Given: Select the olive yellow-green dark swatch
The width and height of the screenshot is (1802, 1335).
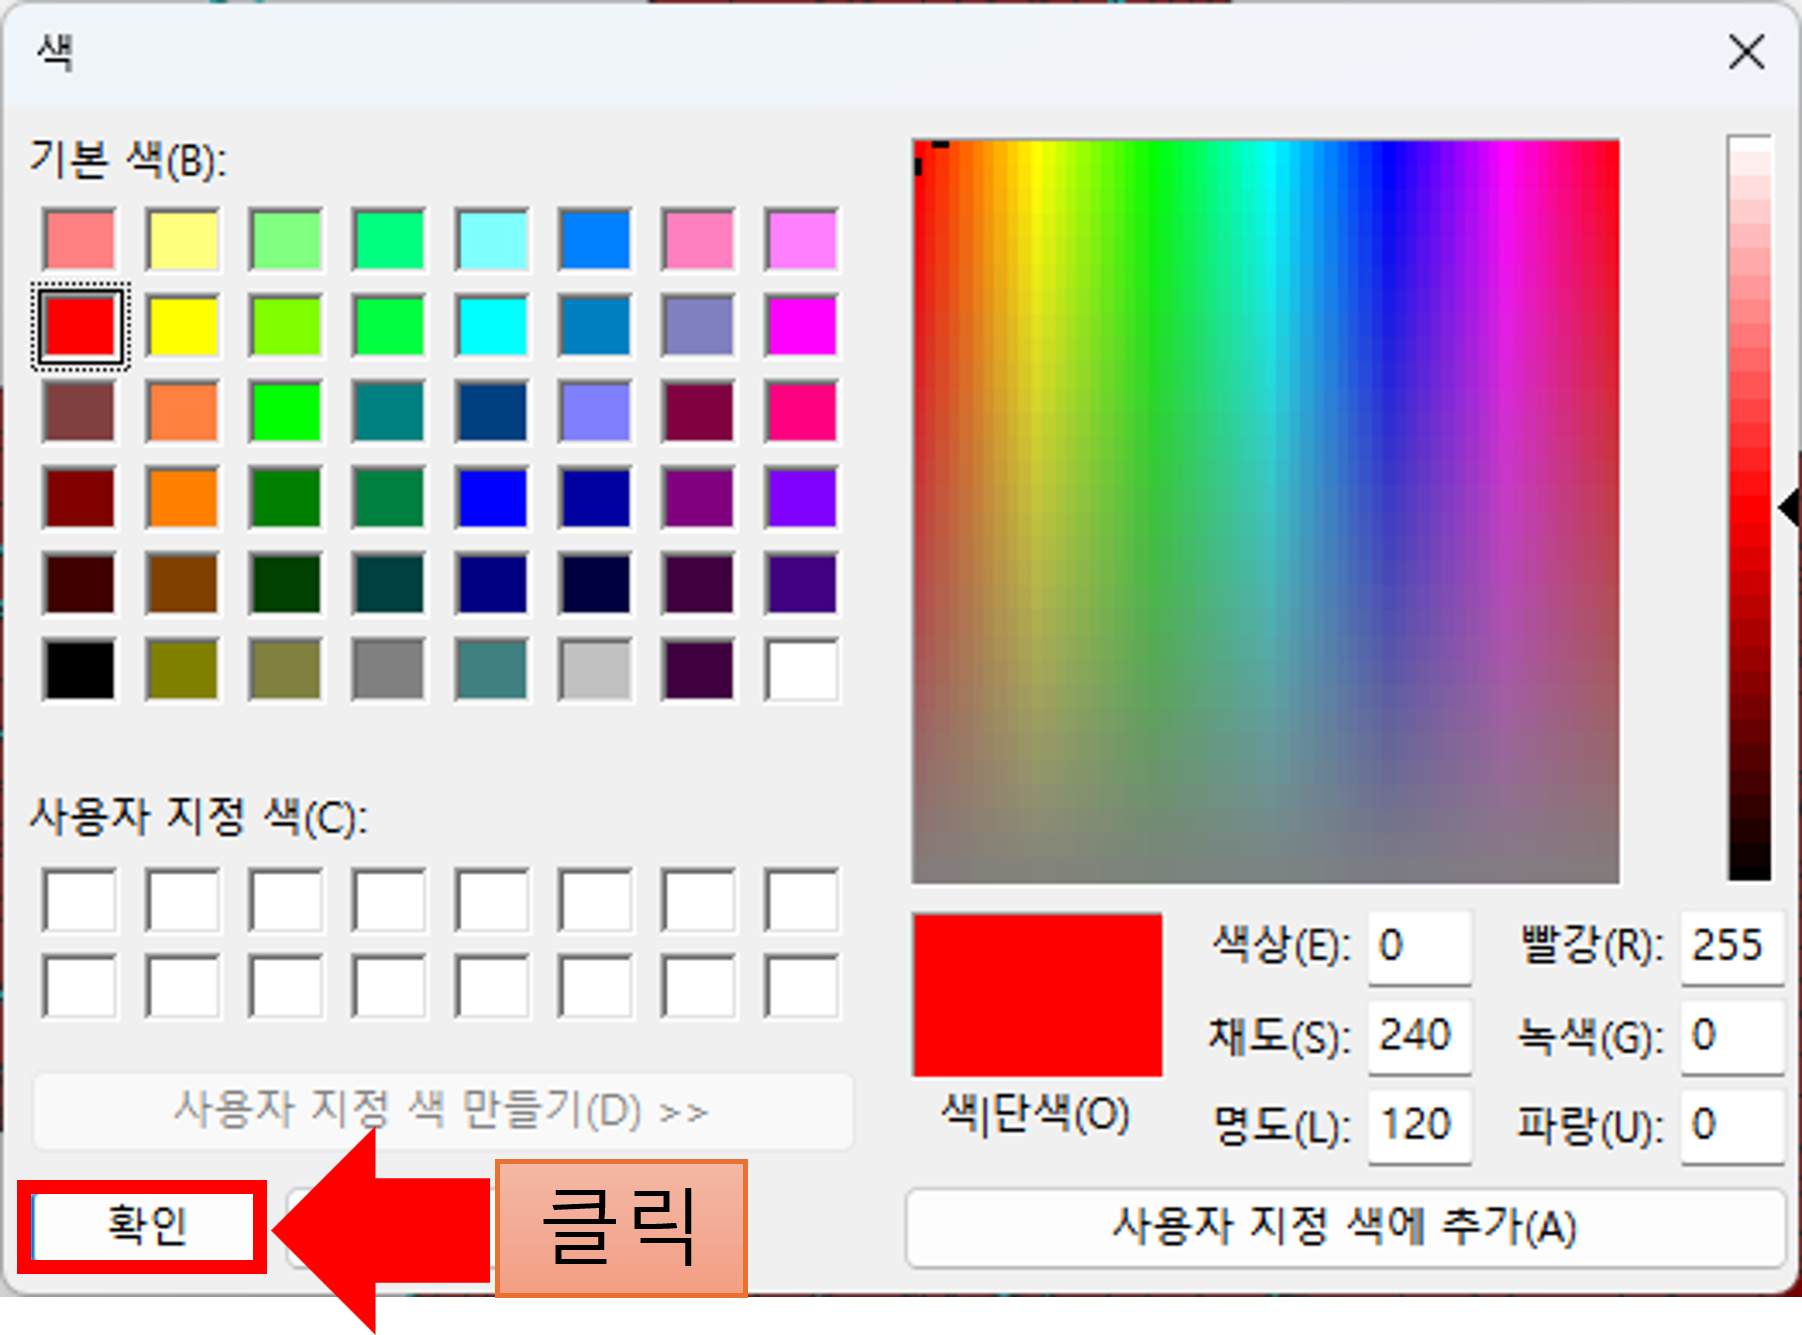Looking at the screenshot, I should pos(183,670).
